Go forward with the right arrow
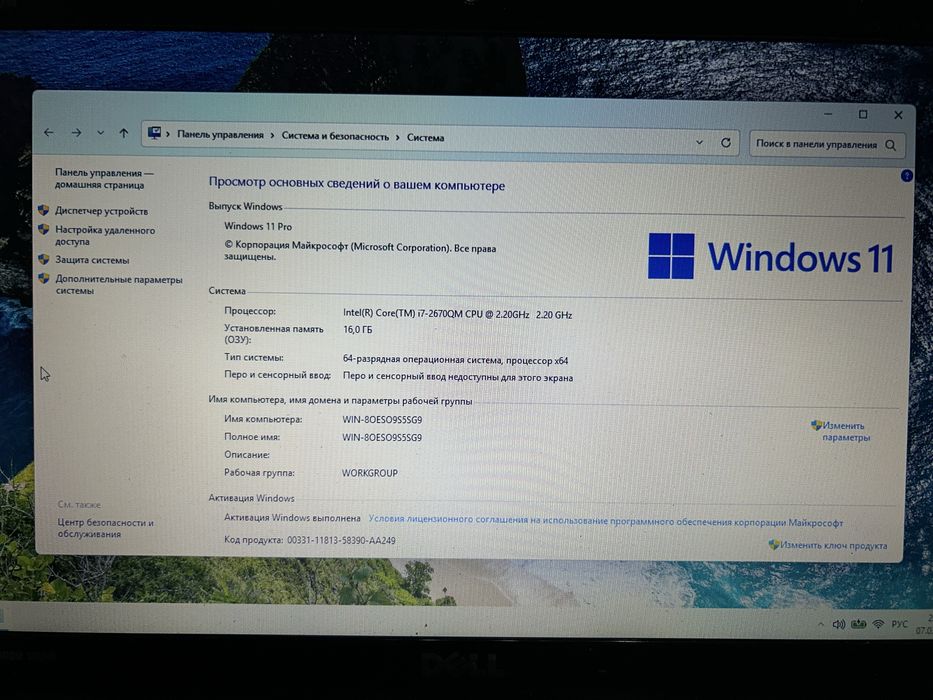 76,133
